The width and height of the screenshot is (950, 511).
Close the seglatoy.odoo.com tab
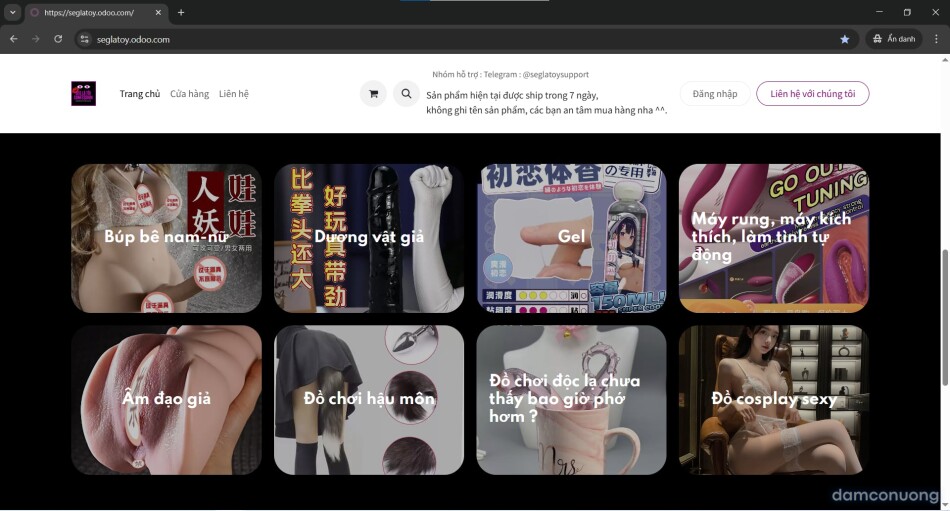pos(158,12)
